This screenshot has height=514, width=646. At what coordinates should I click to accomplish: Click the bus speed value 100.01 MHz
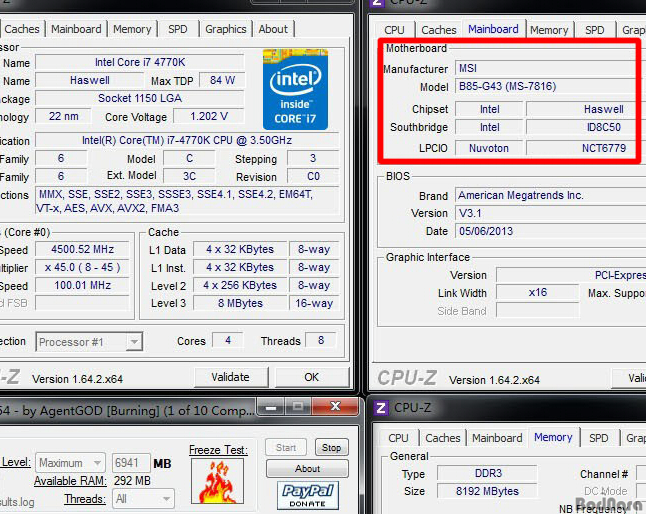click(x=82, y=285)
